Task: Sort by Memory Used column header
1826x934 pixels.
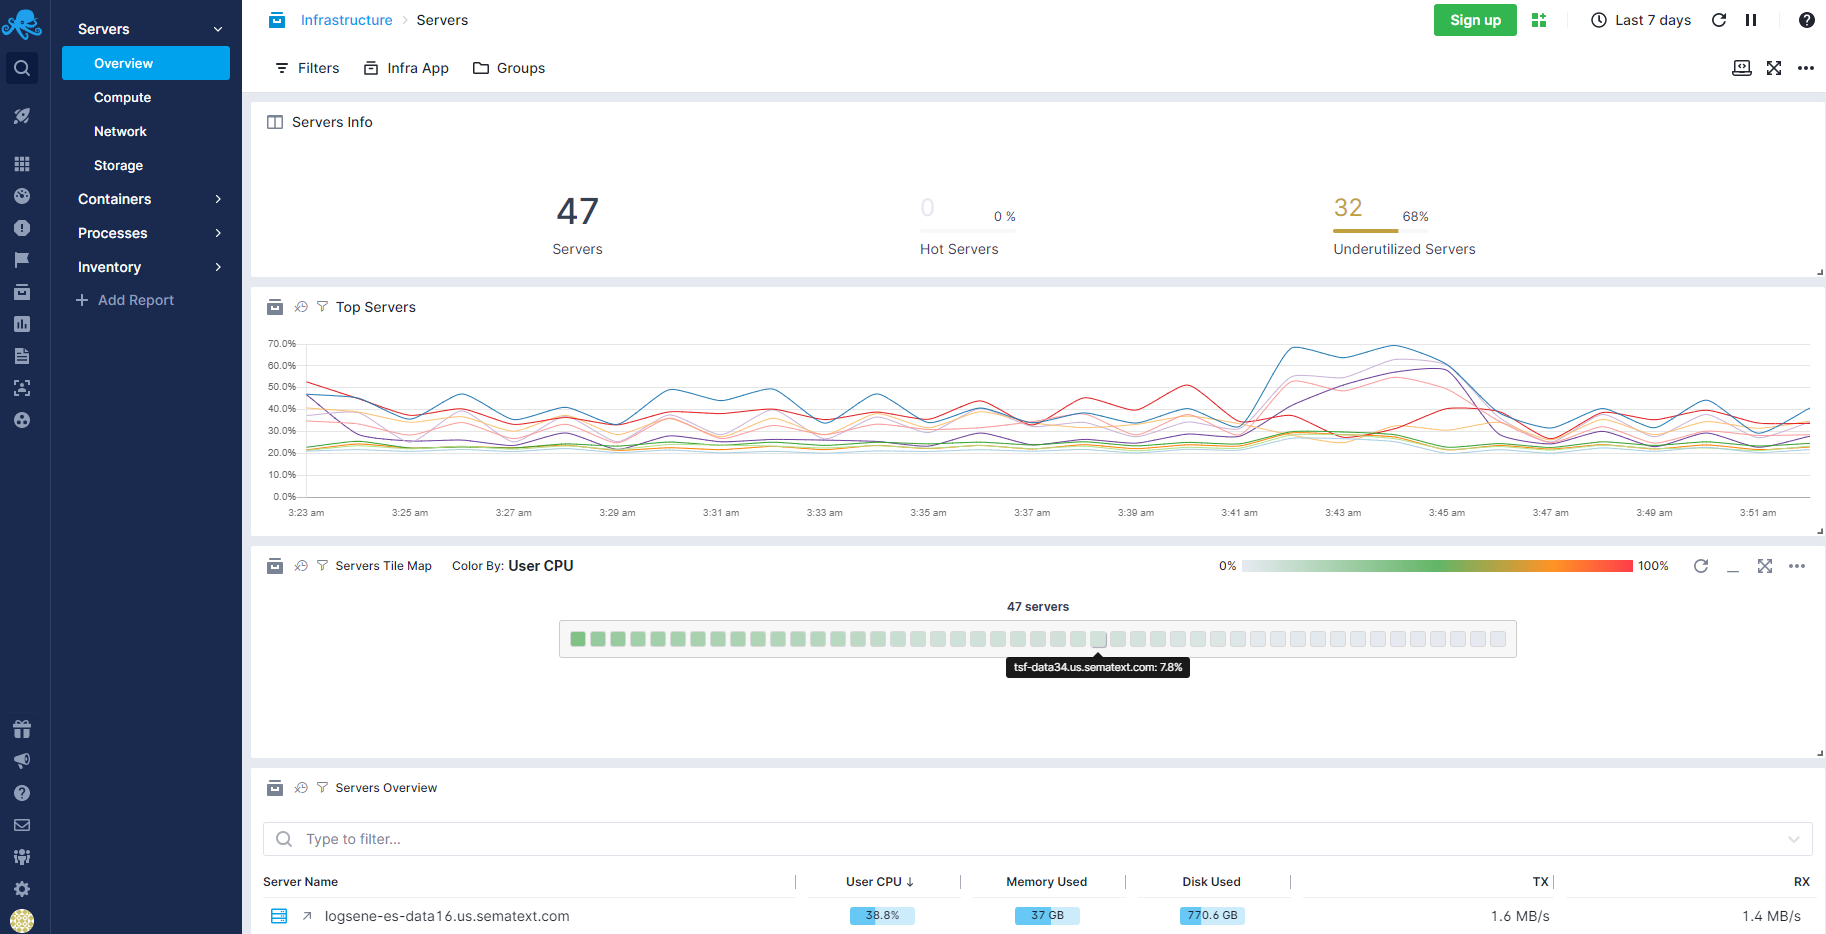Action: 1046,882
